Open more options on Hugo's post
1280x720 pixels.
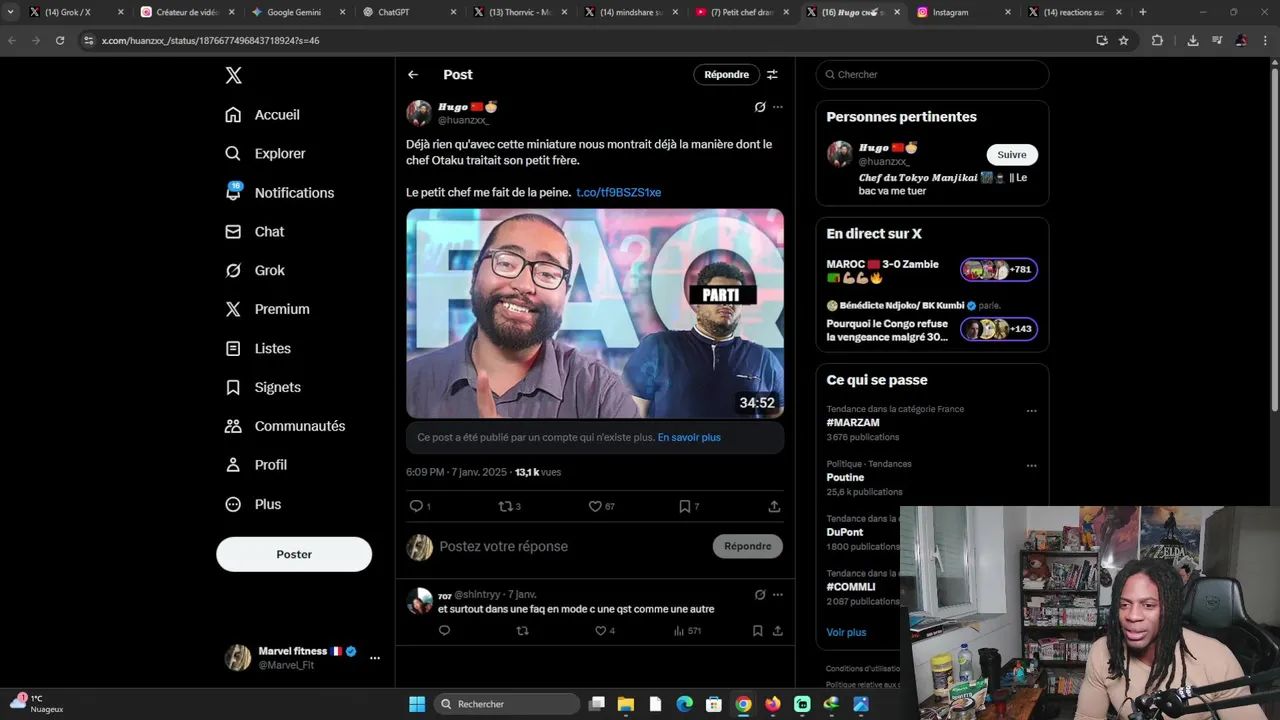(x=778, y=107)
